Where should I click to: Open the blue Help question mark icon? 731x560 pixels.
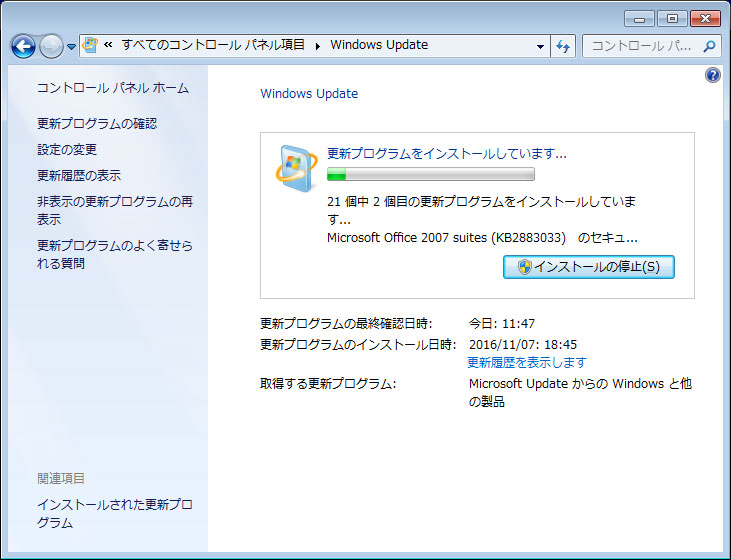713,75
